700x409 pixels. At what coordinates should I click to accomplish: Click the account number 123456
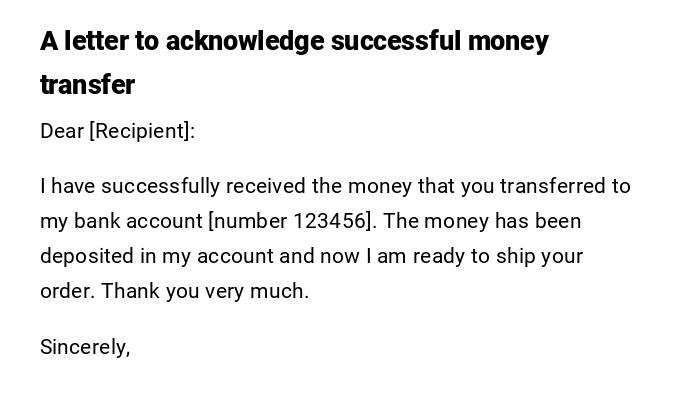click(x=329, y=221)
